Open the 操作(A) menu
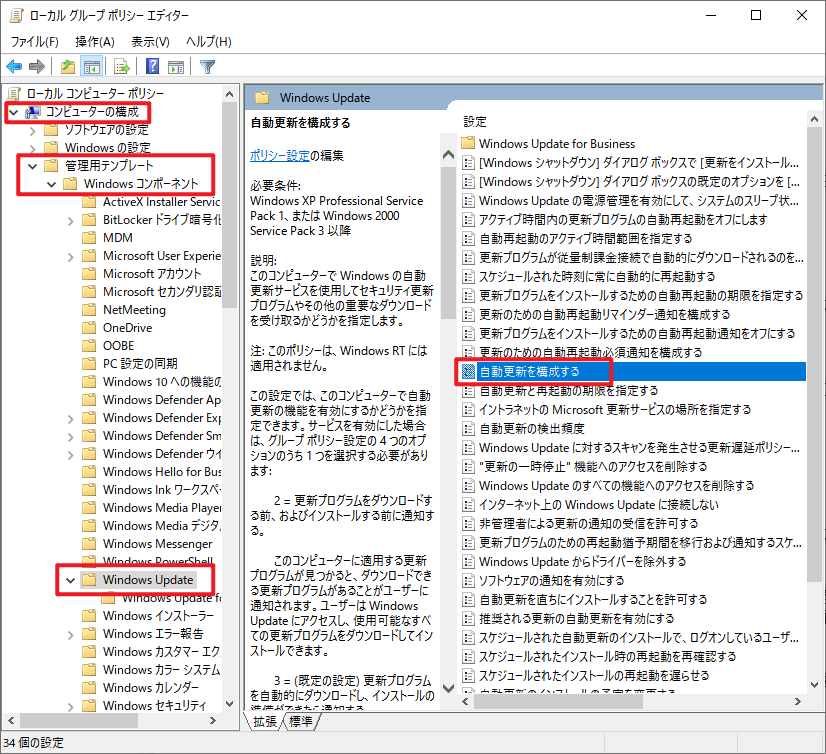This screenshot has height=754, width=826. (95, 42)
